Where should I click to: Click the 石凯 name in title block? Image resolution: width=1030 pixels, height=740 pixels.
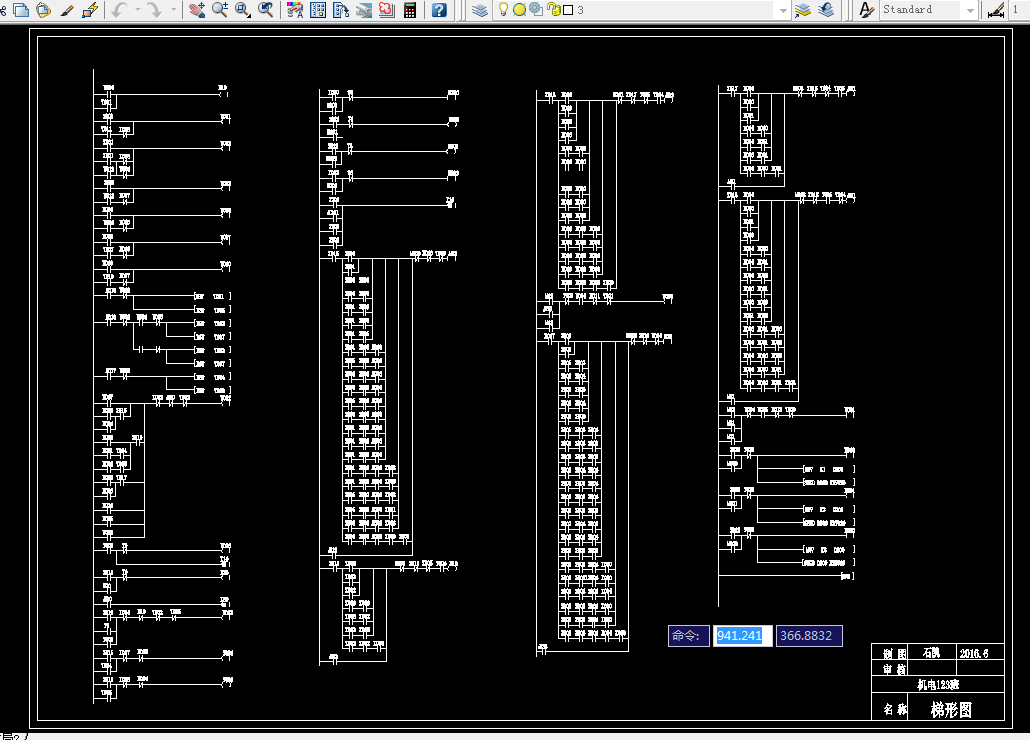pos(931,653)
